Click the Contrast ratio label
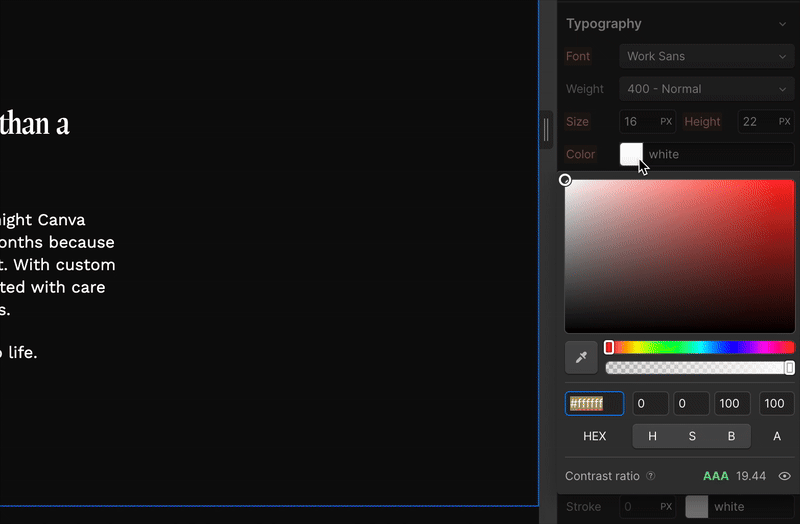Viewport: 800px width, 524px height. tap(602, 476)
